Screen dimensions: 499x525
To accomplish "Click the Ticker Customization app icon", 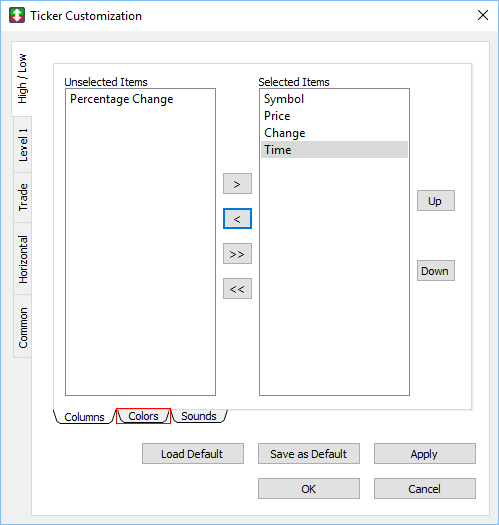I will coord(17,15).
